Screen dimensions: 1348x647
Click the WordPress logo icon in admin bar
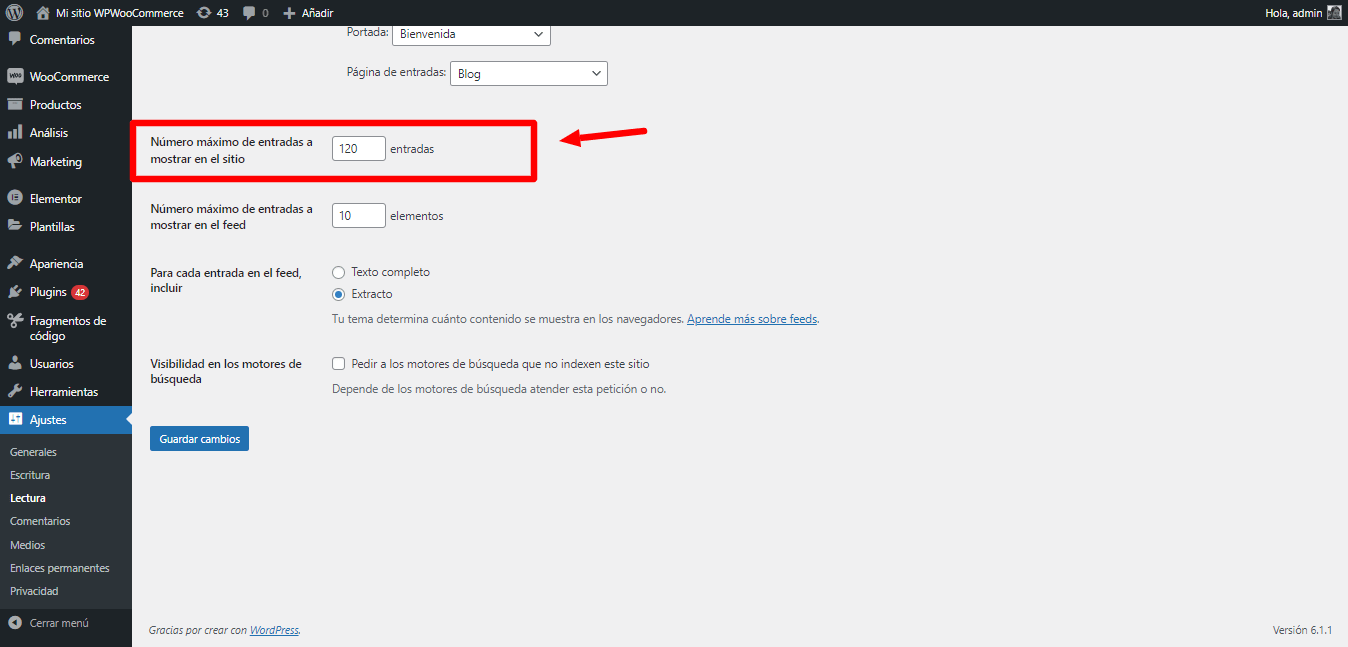coord(14,13)
